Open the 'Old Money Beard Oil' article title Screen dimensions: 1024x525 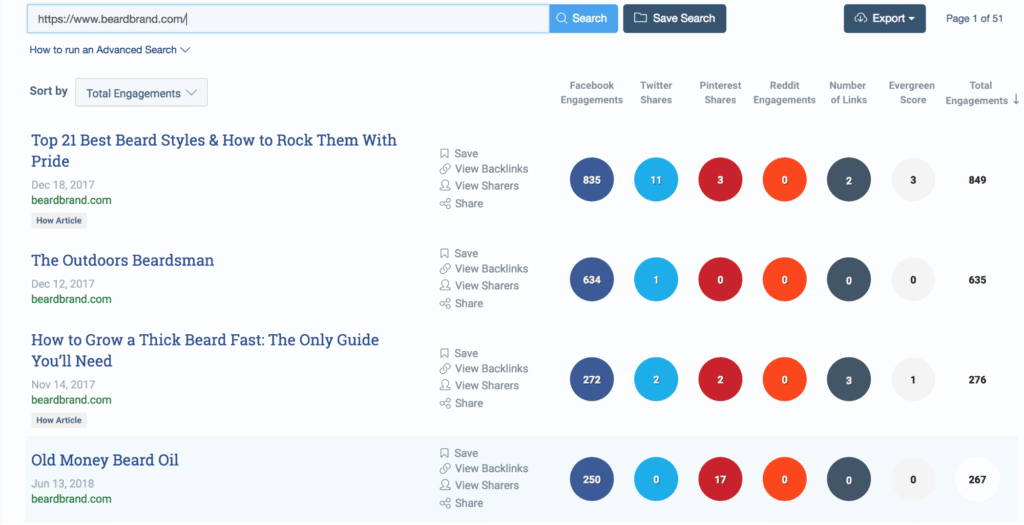coord(105,461)
